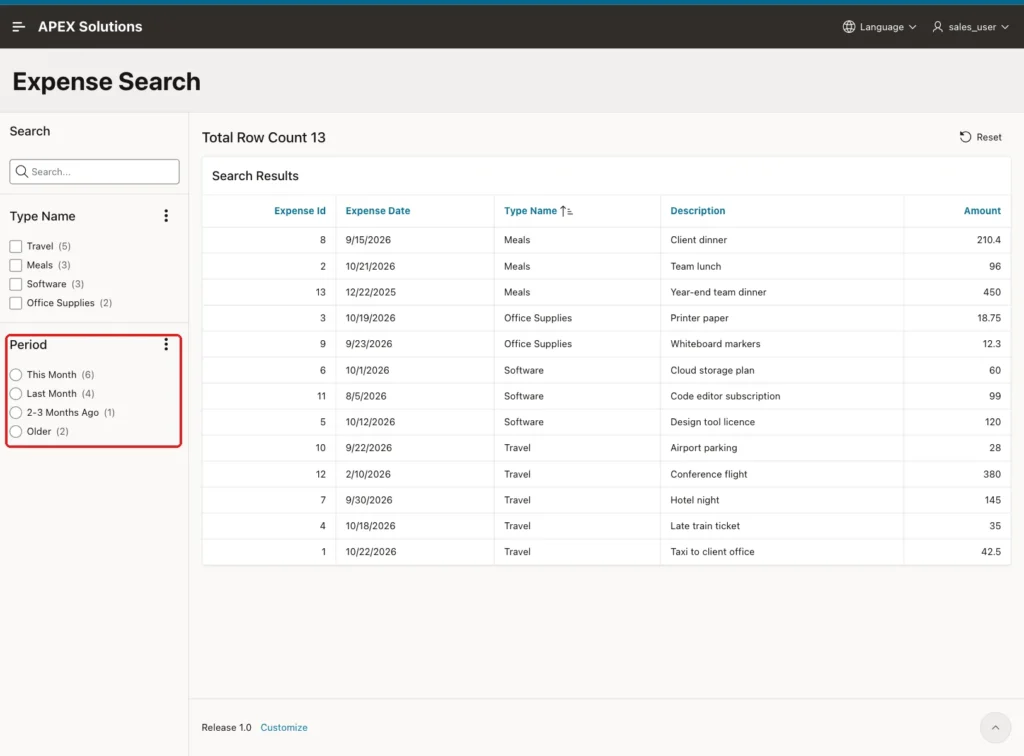This screenshot has width=1024, height=756.
Task: Click the ascending sort icon beside Type Name
Action: click(566, 211)
